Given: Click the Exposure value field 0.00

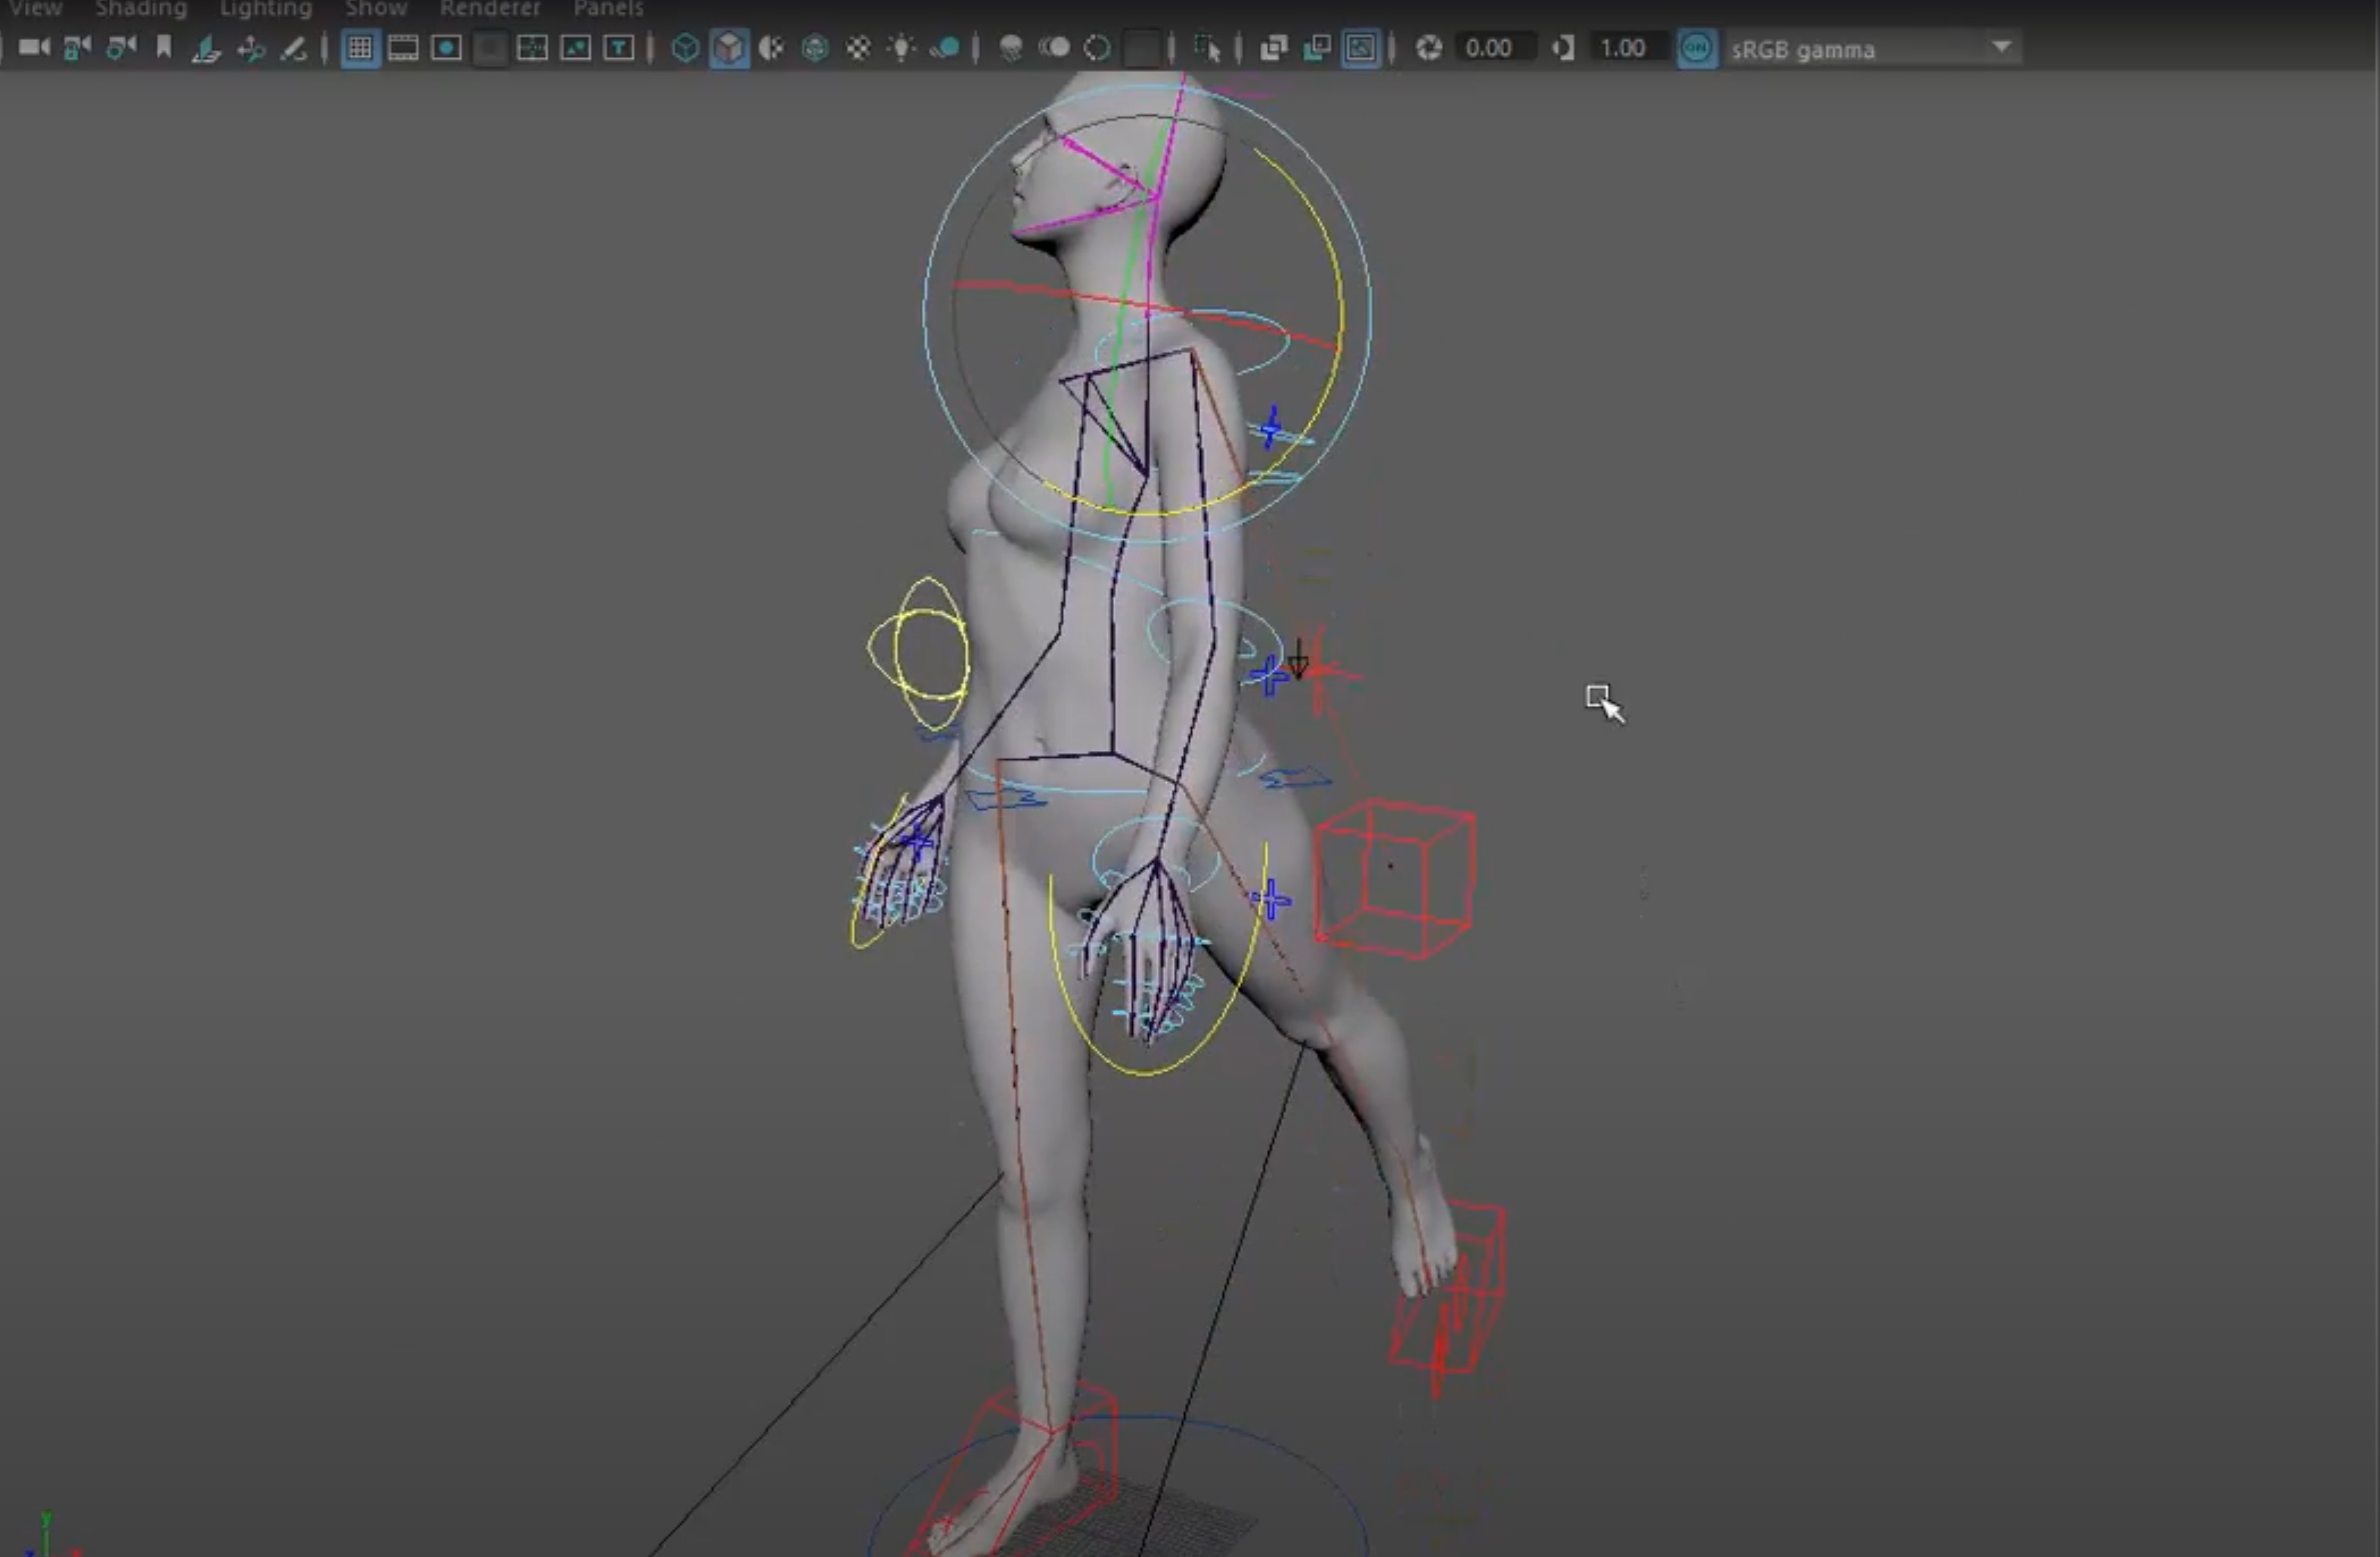Looking at the screenshot, I should 1488,48.
